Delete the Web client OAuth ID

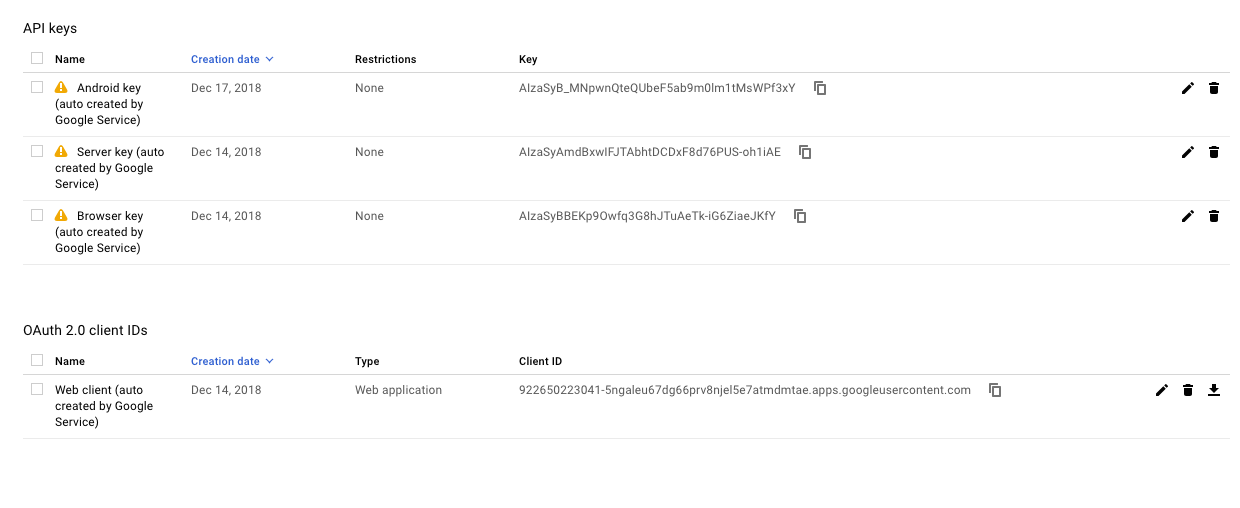pyautogui.click(x=1188, y=390)
